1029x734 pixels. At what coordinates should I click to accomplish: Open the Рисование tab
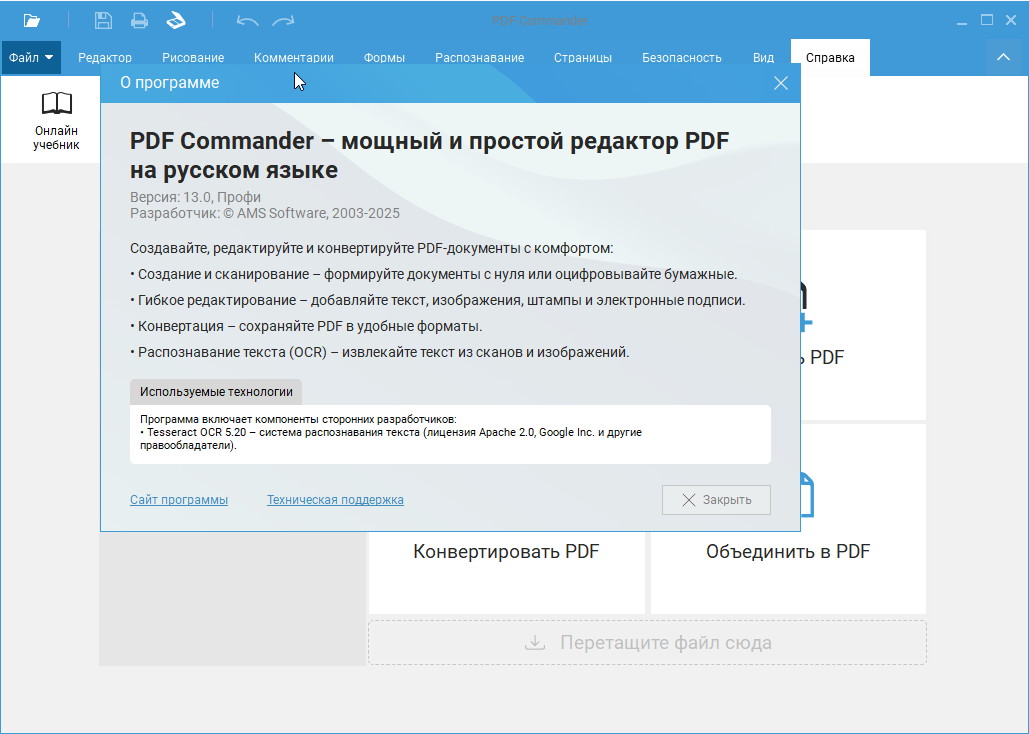pyautogui.click(x=193, y=58)
